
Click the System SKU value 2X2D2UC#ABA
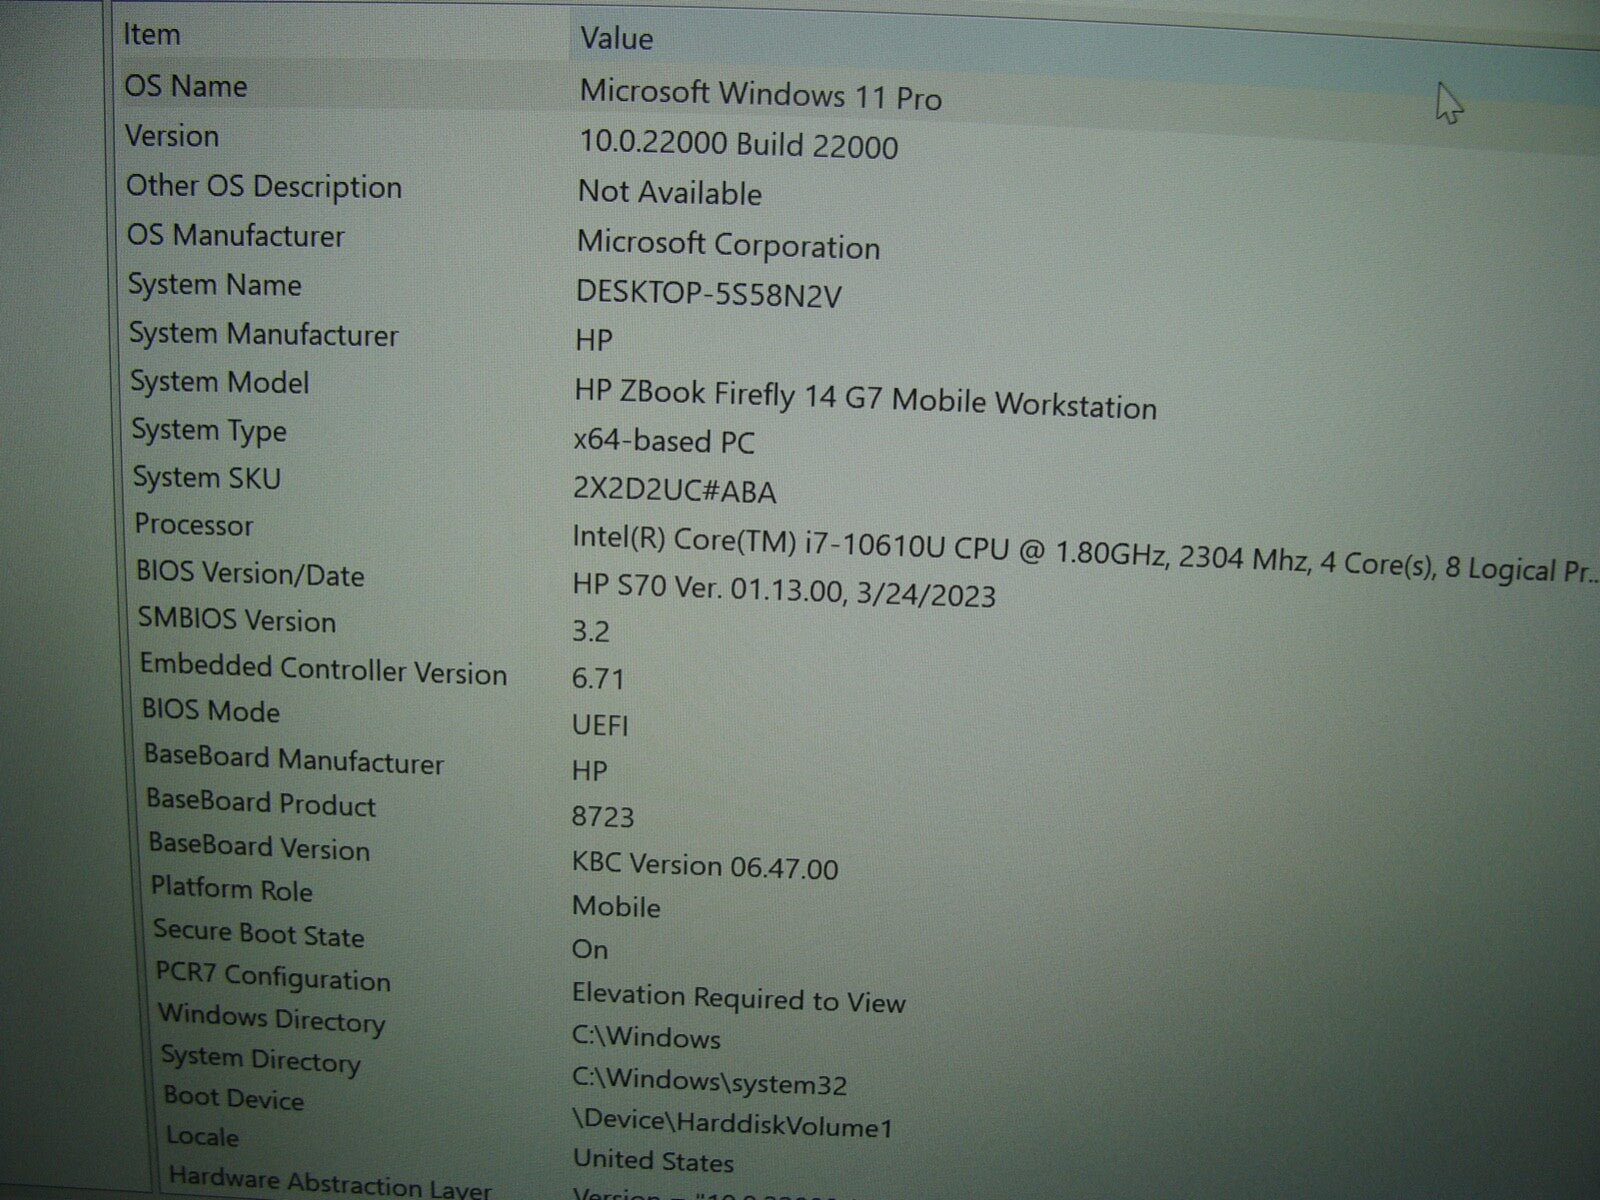click(x=674, y=491)
